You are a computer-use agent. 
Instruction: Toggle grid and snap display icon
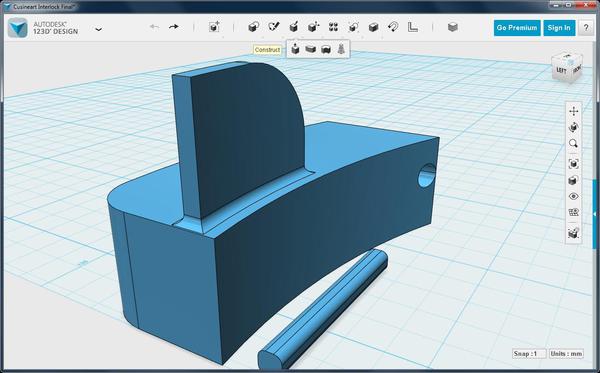click(573, 212)
